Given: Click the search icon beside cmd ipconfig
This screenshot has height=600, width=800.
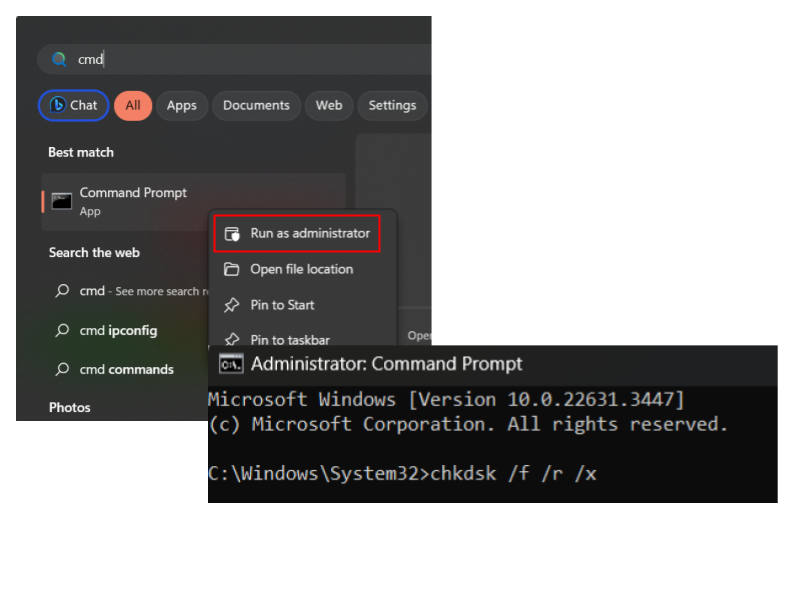Looking at the screenshot, I should (62, 331).
